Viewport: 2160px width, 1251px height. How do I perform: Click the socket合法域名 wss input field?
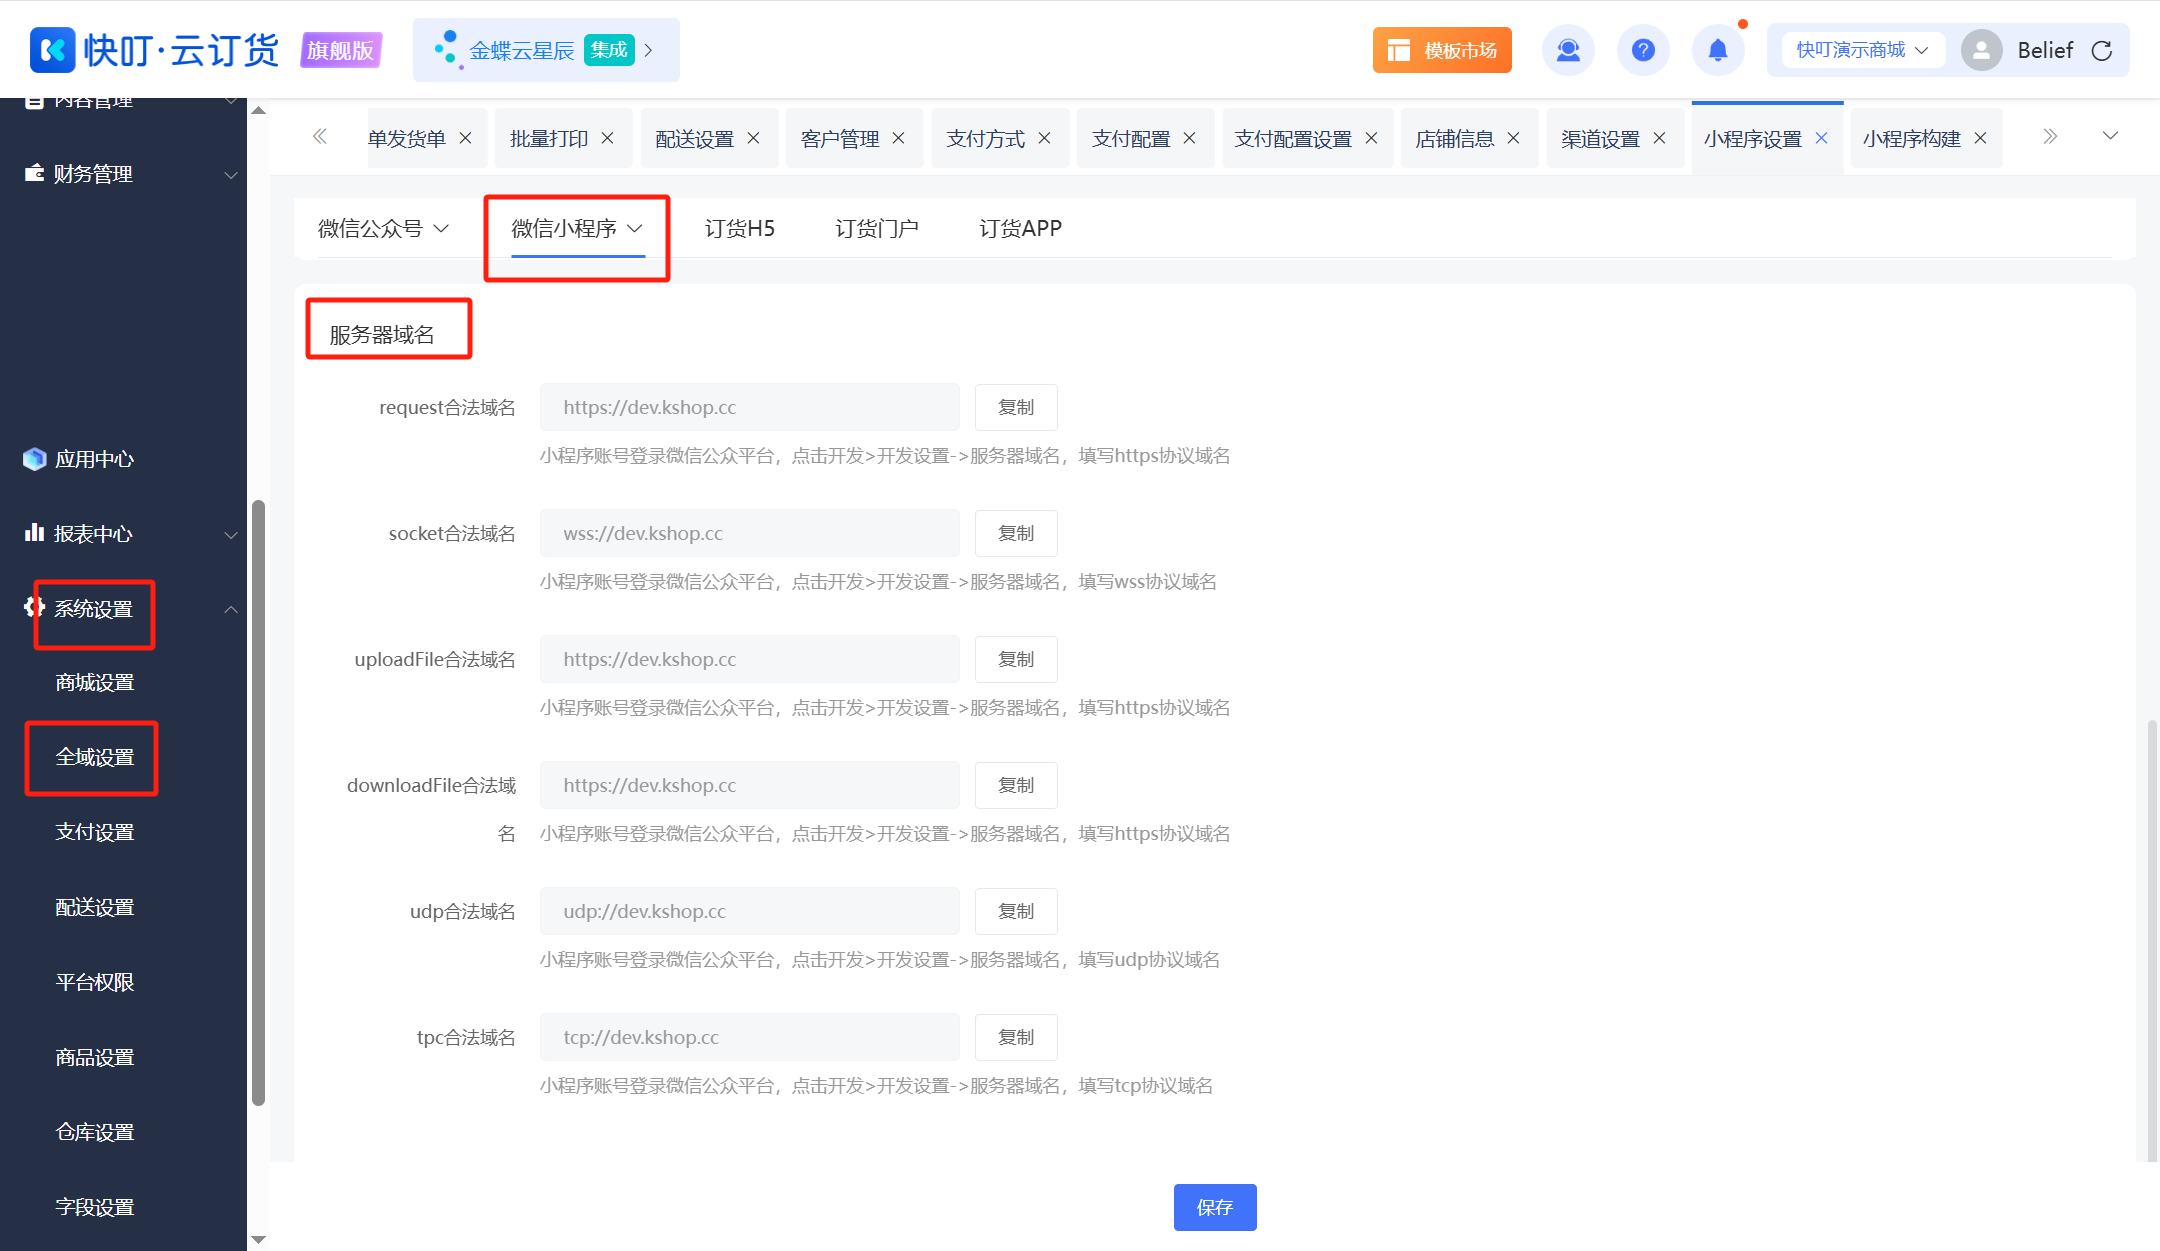click(x=750, y=533)
